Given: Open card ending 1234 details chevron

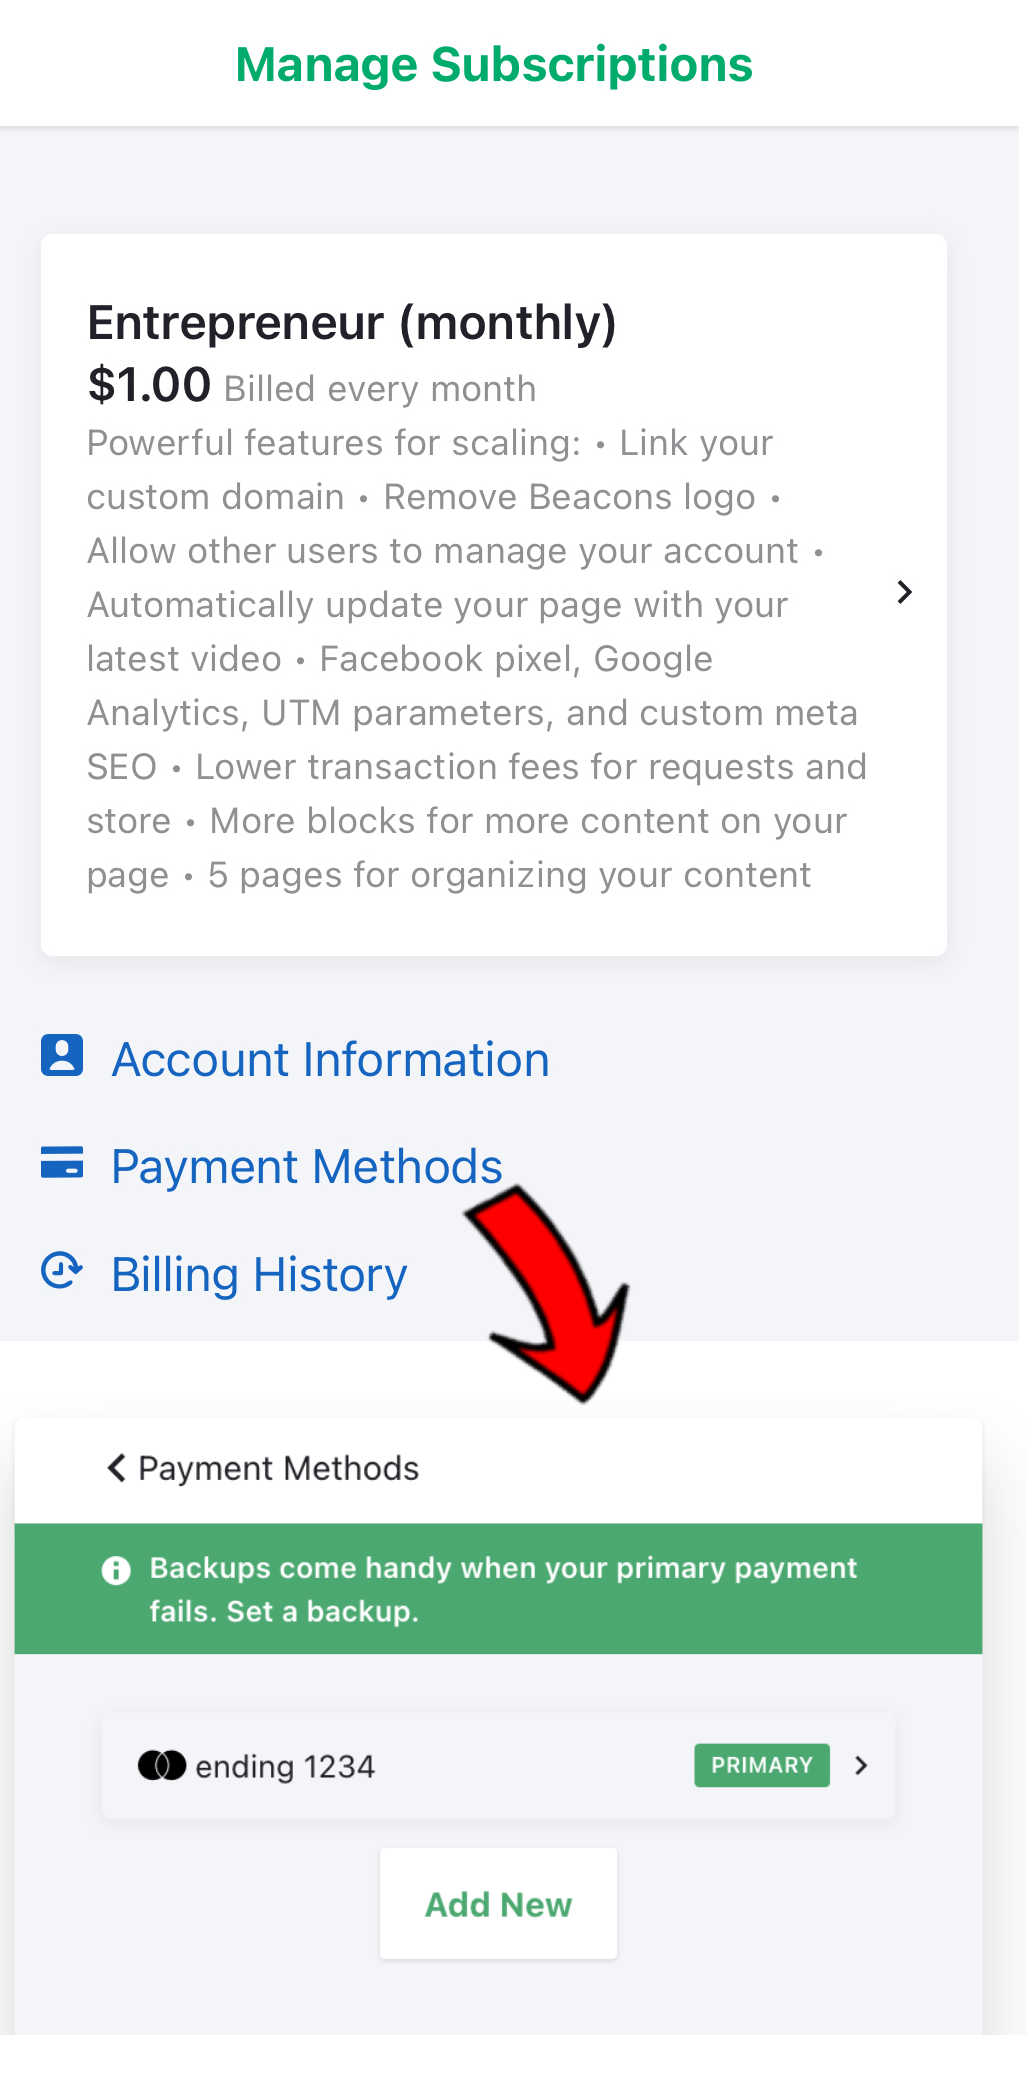Looking at the screenshot, I should [x=861, y=1765].
